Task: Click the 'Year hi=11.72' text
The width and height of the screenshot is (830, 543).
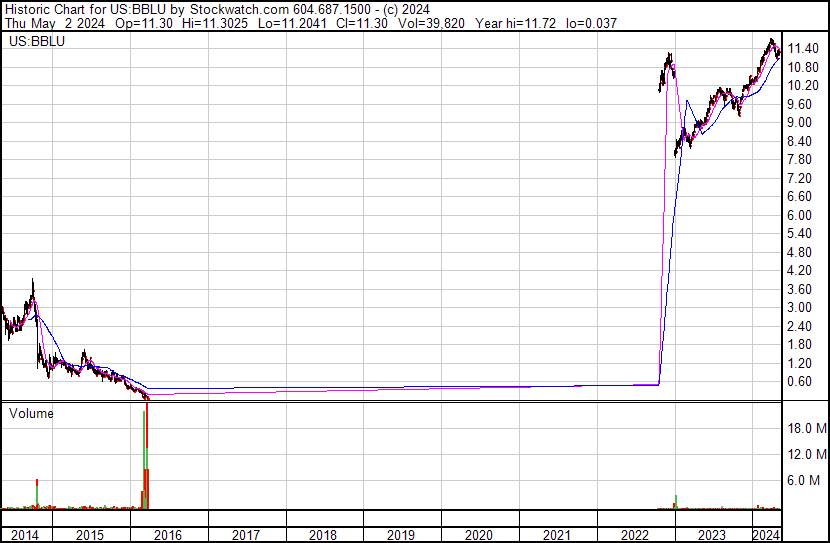Action: tap(515, 23)
